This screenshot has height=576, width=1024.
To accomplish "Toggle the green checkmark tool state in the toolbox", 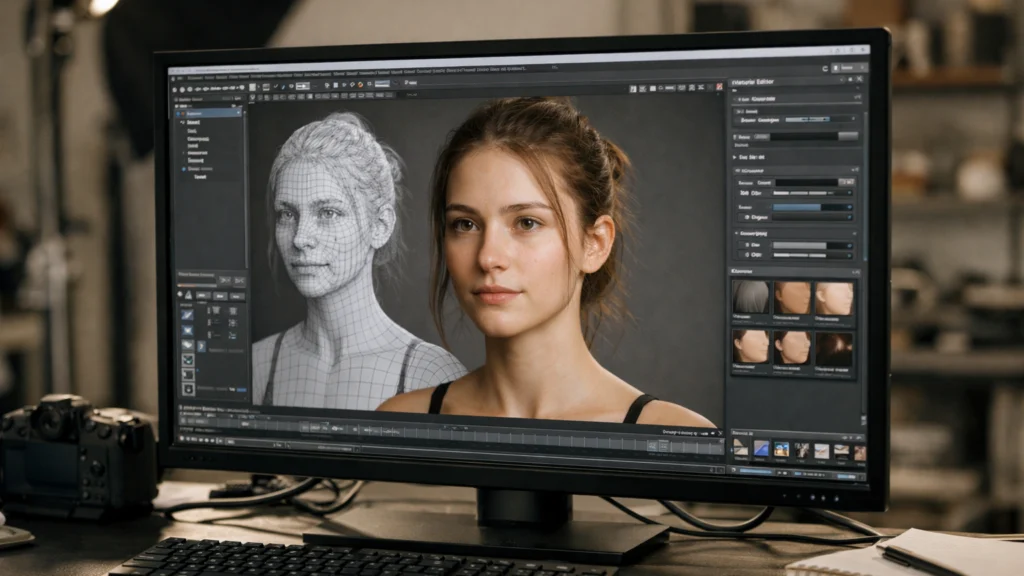I will pyautogui.click(x=187, y=360).
